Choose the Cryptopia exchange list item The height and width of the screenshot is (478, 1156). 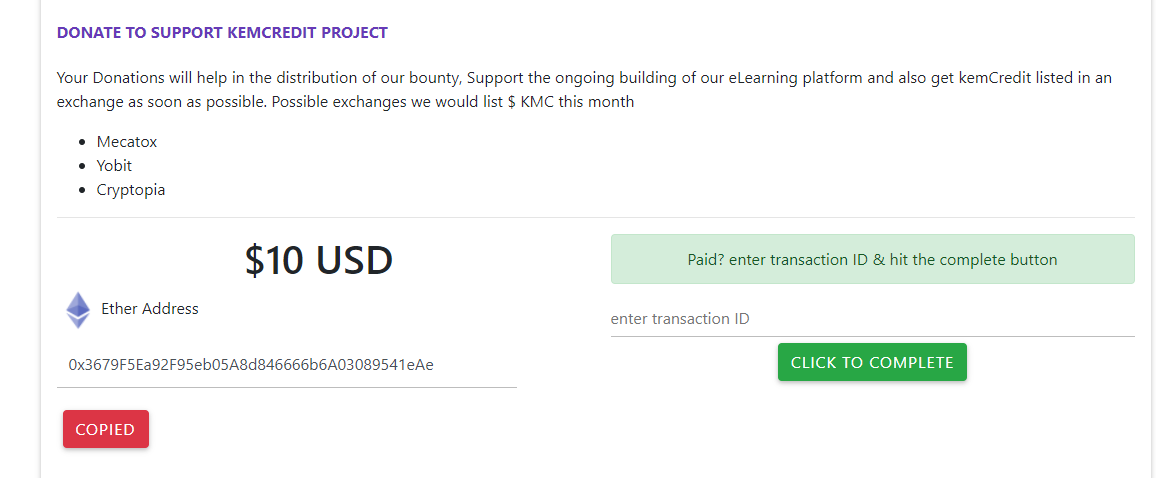pyautogui.click(x=131, y=190)
